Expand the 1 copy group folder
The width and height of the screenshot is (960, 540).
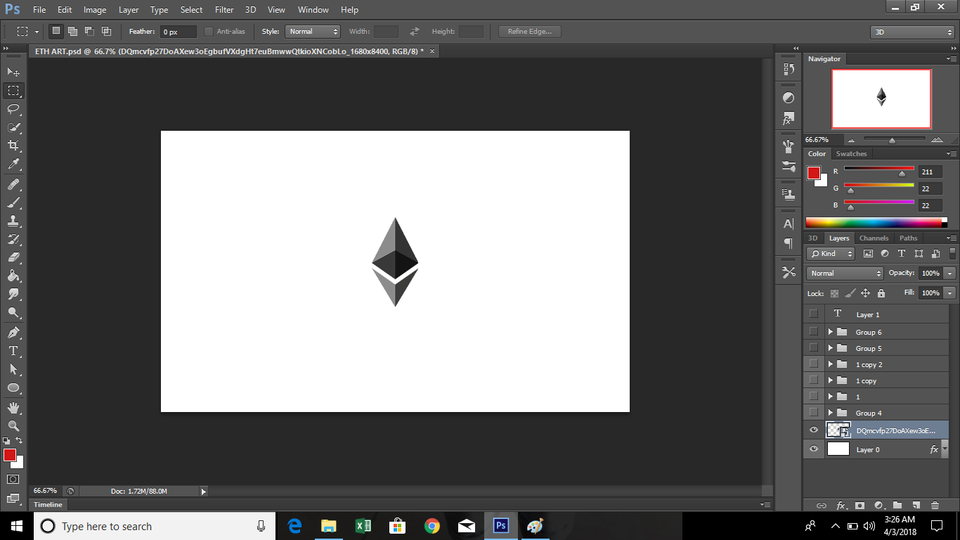click(830, 380)
